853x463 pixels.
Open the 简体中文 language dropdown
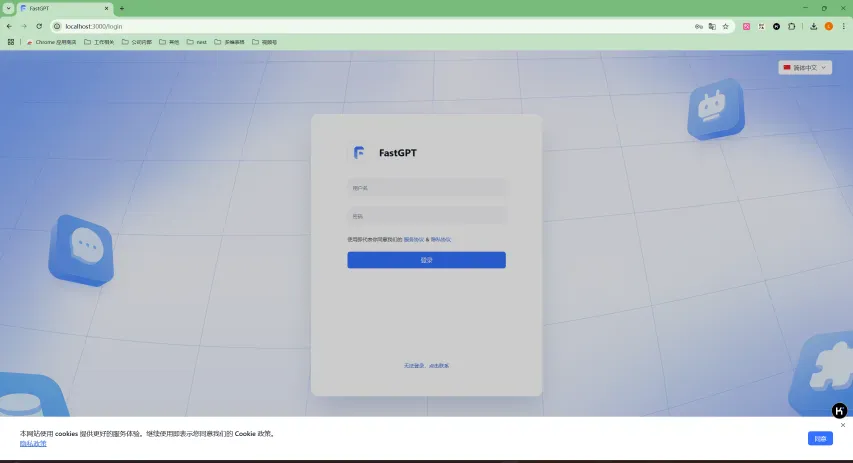coord(805,67)
